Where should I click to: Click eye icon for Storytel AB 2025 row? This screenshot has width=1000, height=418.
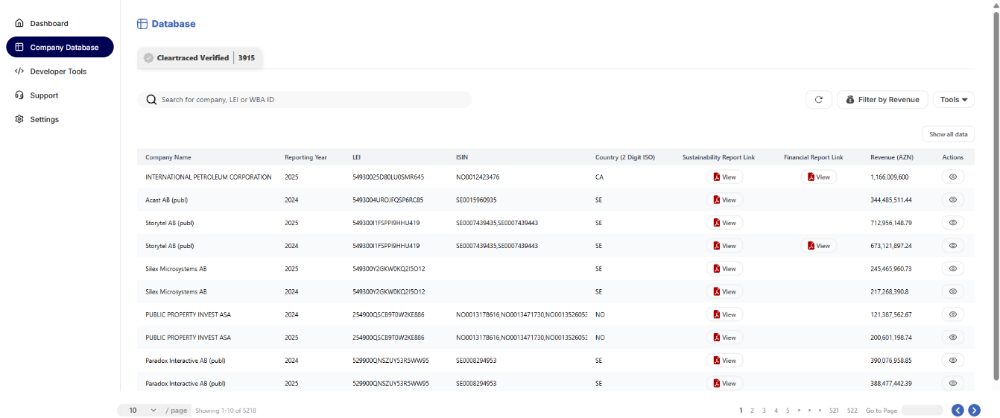coord(953,223)
